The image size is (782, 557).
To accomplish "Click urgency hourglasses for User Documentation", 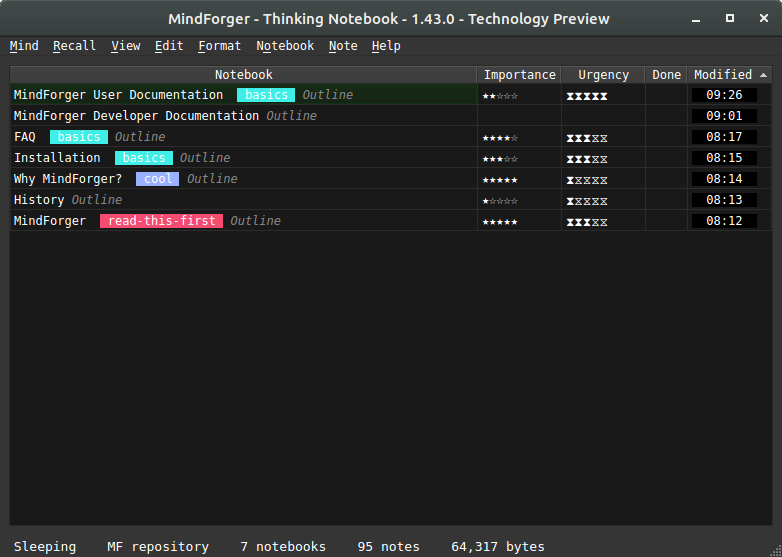I will pyautogui.click(x=587, y=96).
